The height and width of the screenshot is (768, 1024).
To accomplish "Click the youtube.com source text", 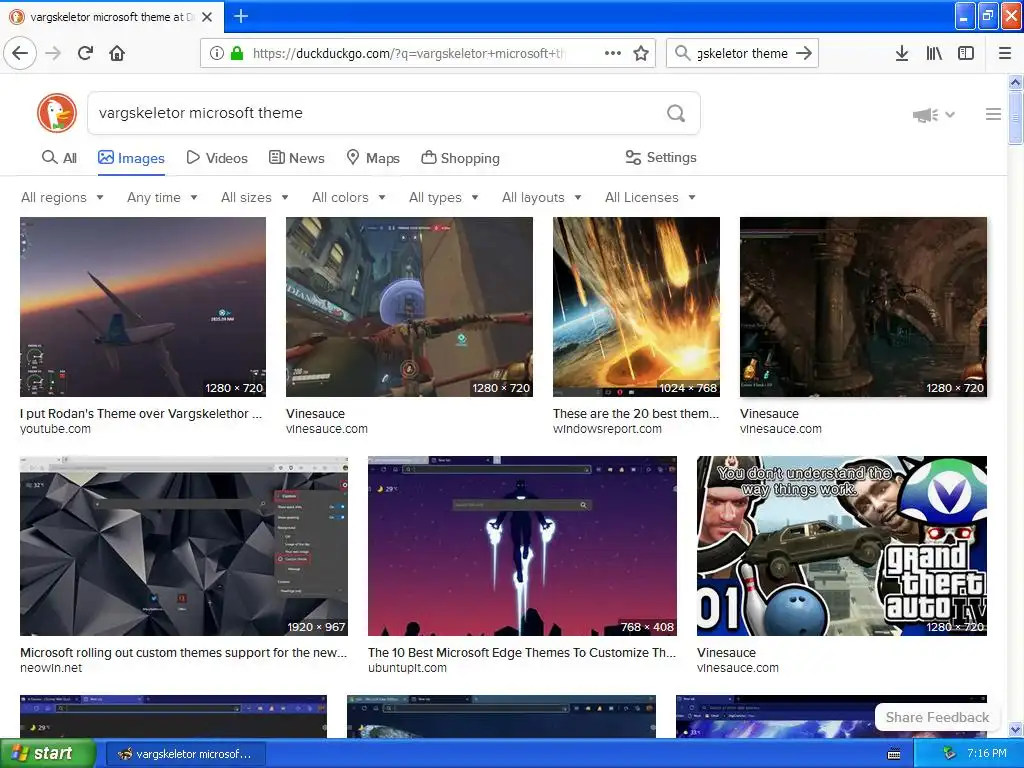I will click(56, 429).
